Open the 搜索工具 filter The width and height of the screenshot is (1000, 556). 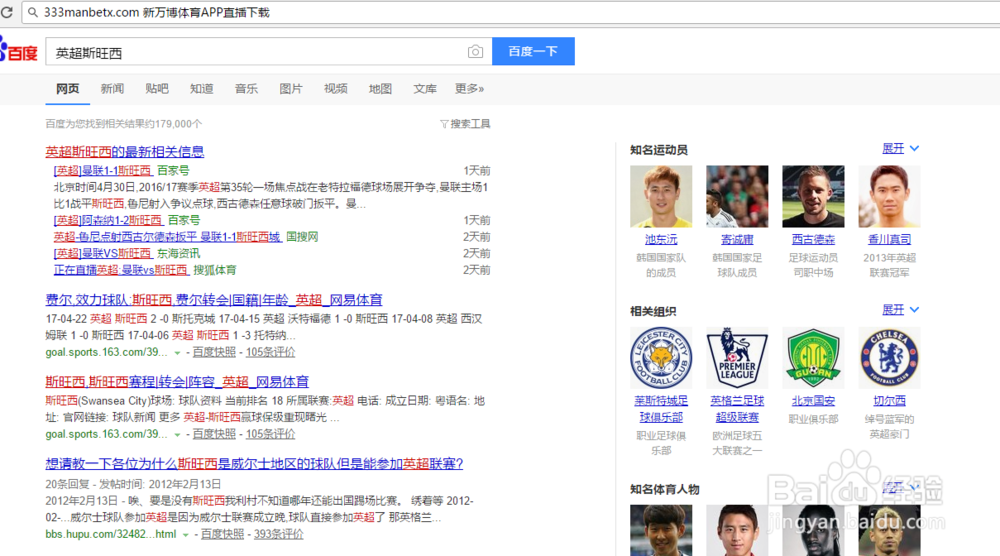(466, 124)
